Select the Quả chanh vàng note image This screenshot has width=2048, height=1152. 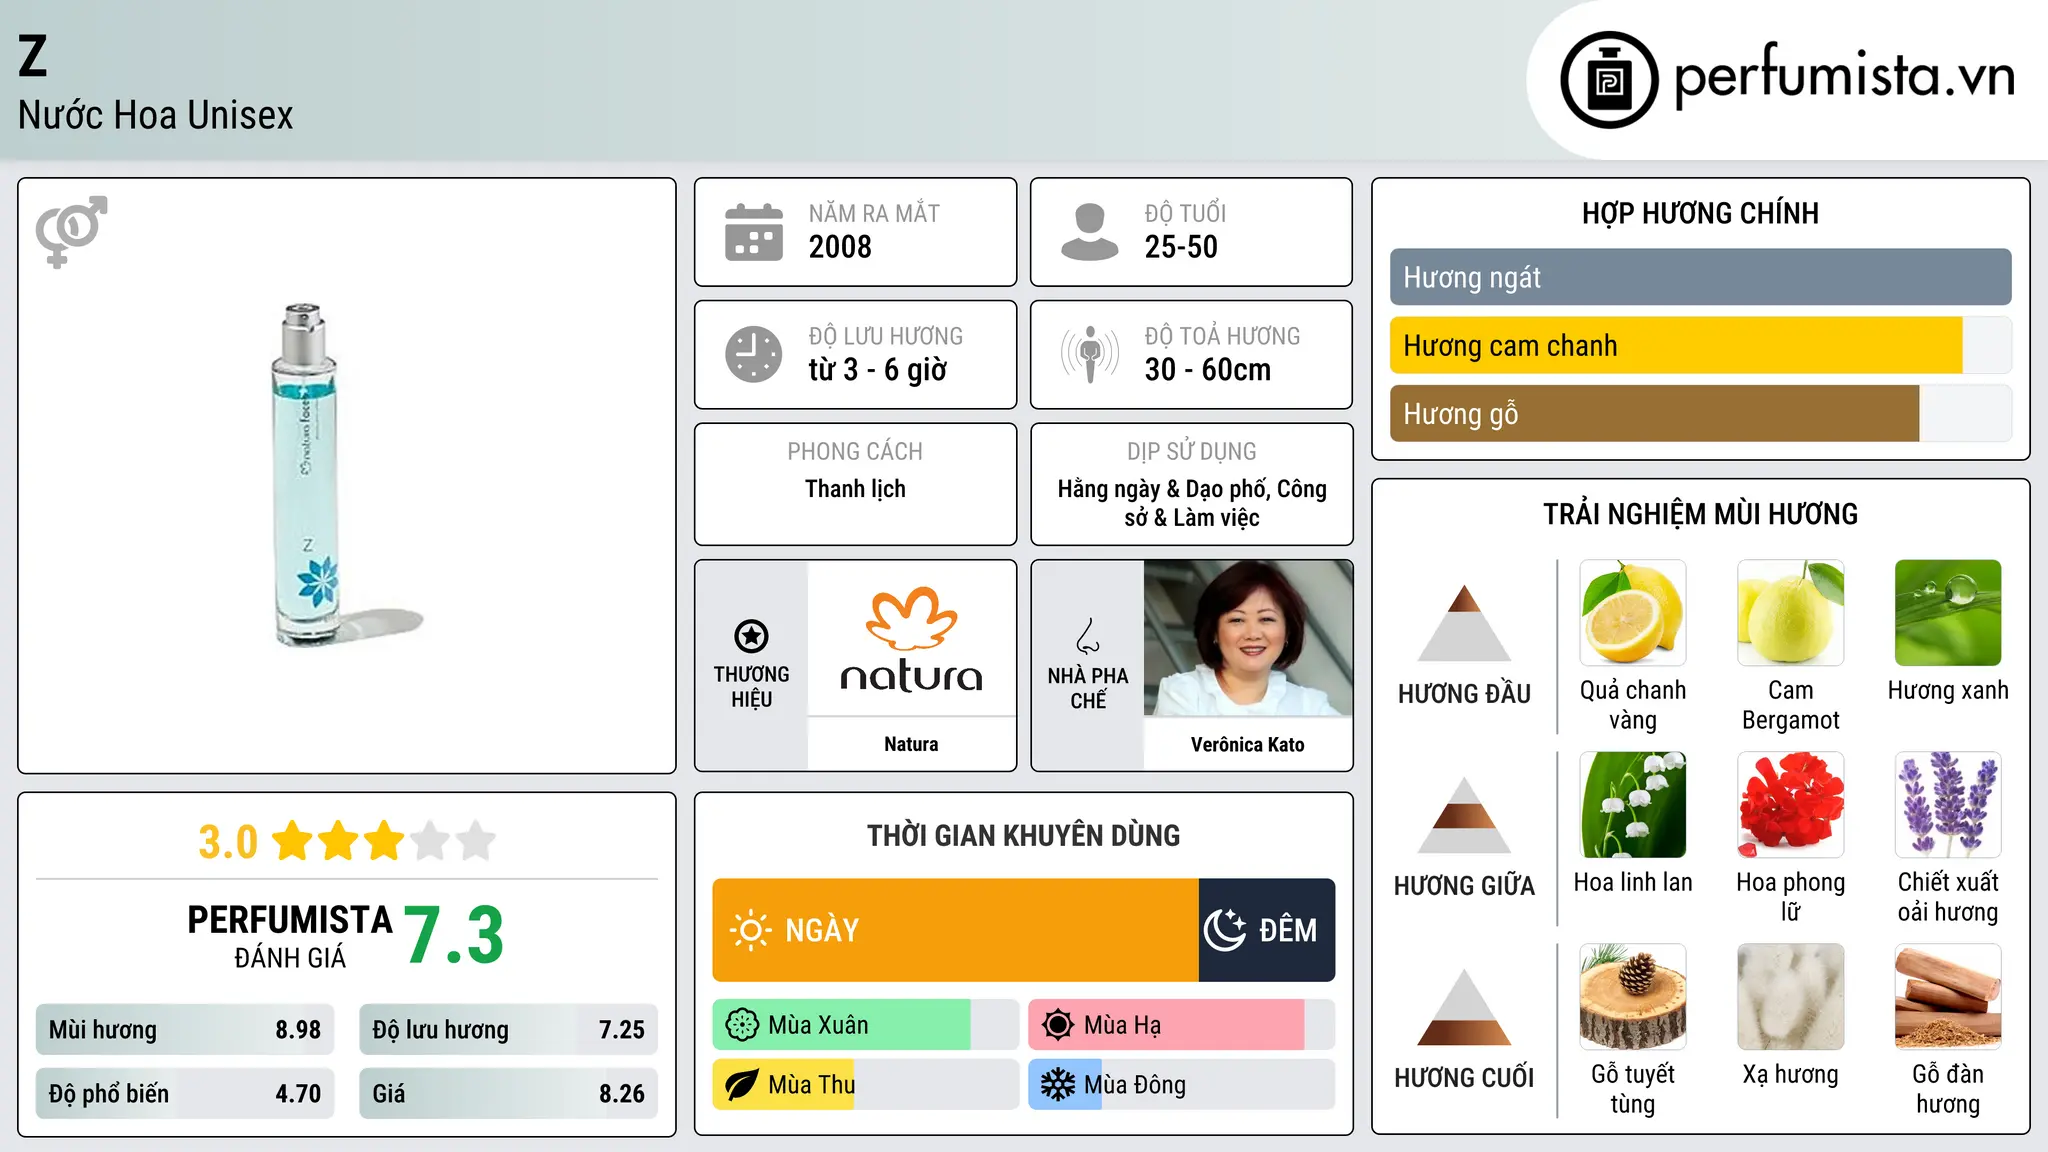[x=1633, y=613]
